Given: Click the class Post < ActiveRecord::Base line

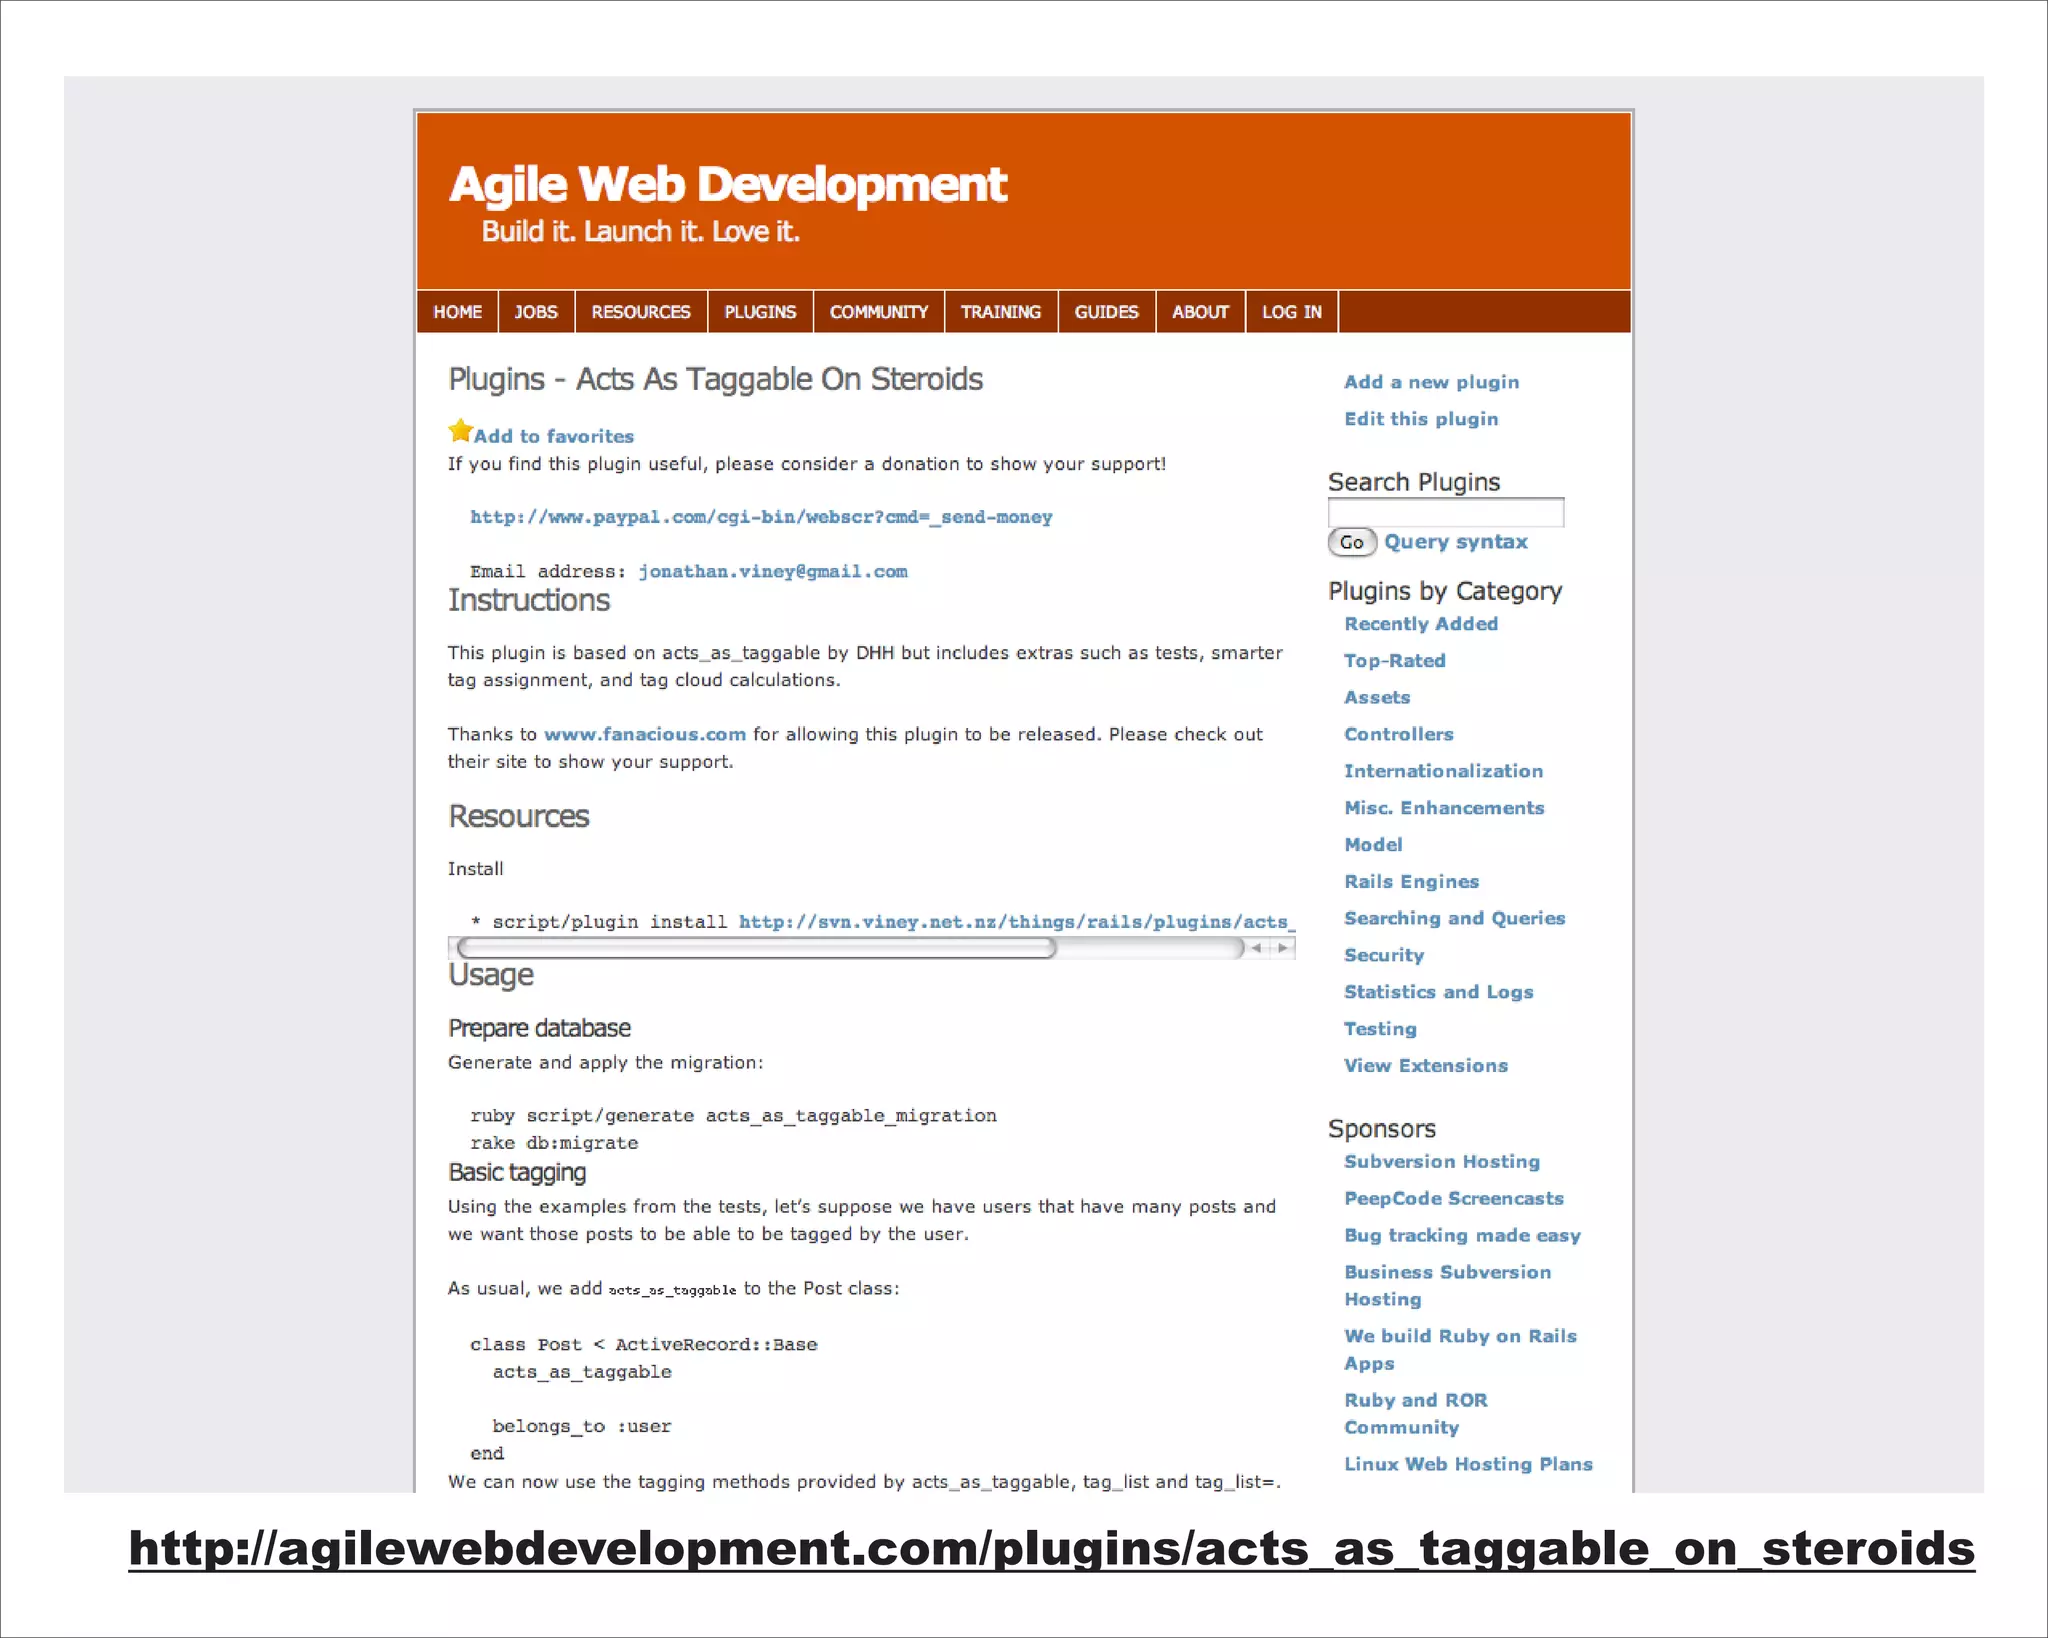Looking at the screenshot, I should (x=643, y=1345).
